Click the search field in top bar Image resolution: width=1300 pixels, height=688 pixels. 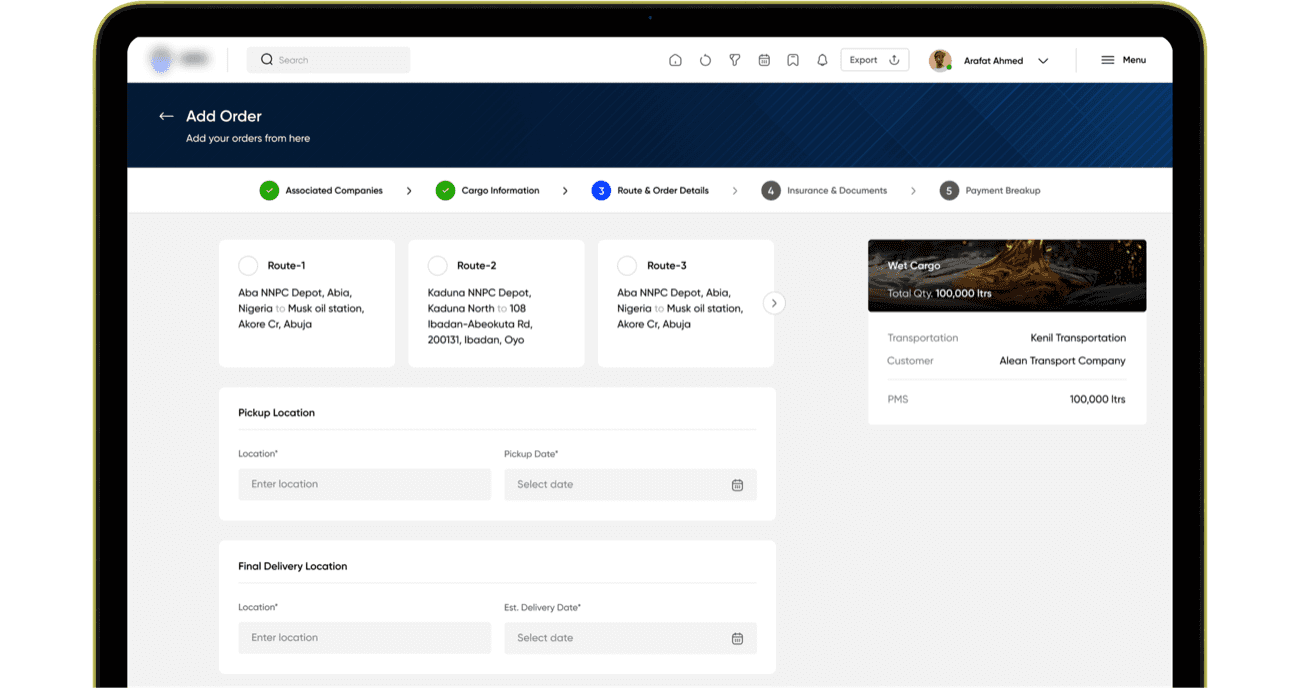click(x=329, y=60)
